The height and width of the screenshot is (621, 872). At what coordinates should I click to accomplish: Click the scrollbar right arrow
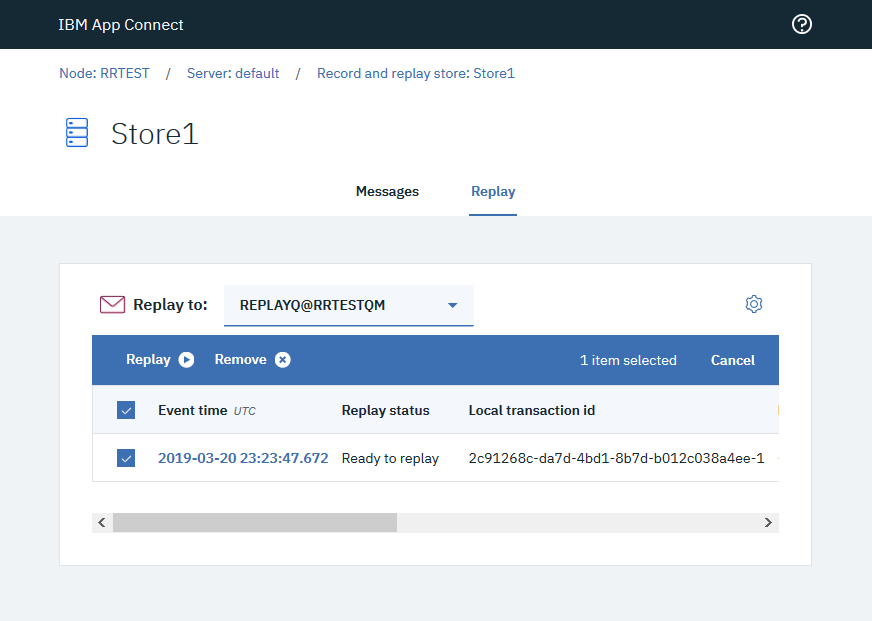[x=768, y=523]
